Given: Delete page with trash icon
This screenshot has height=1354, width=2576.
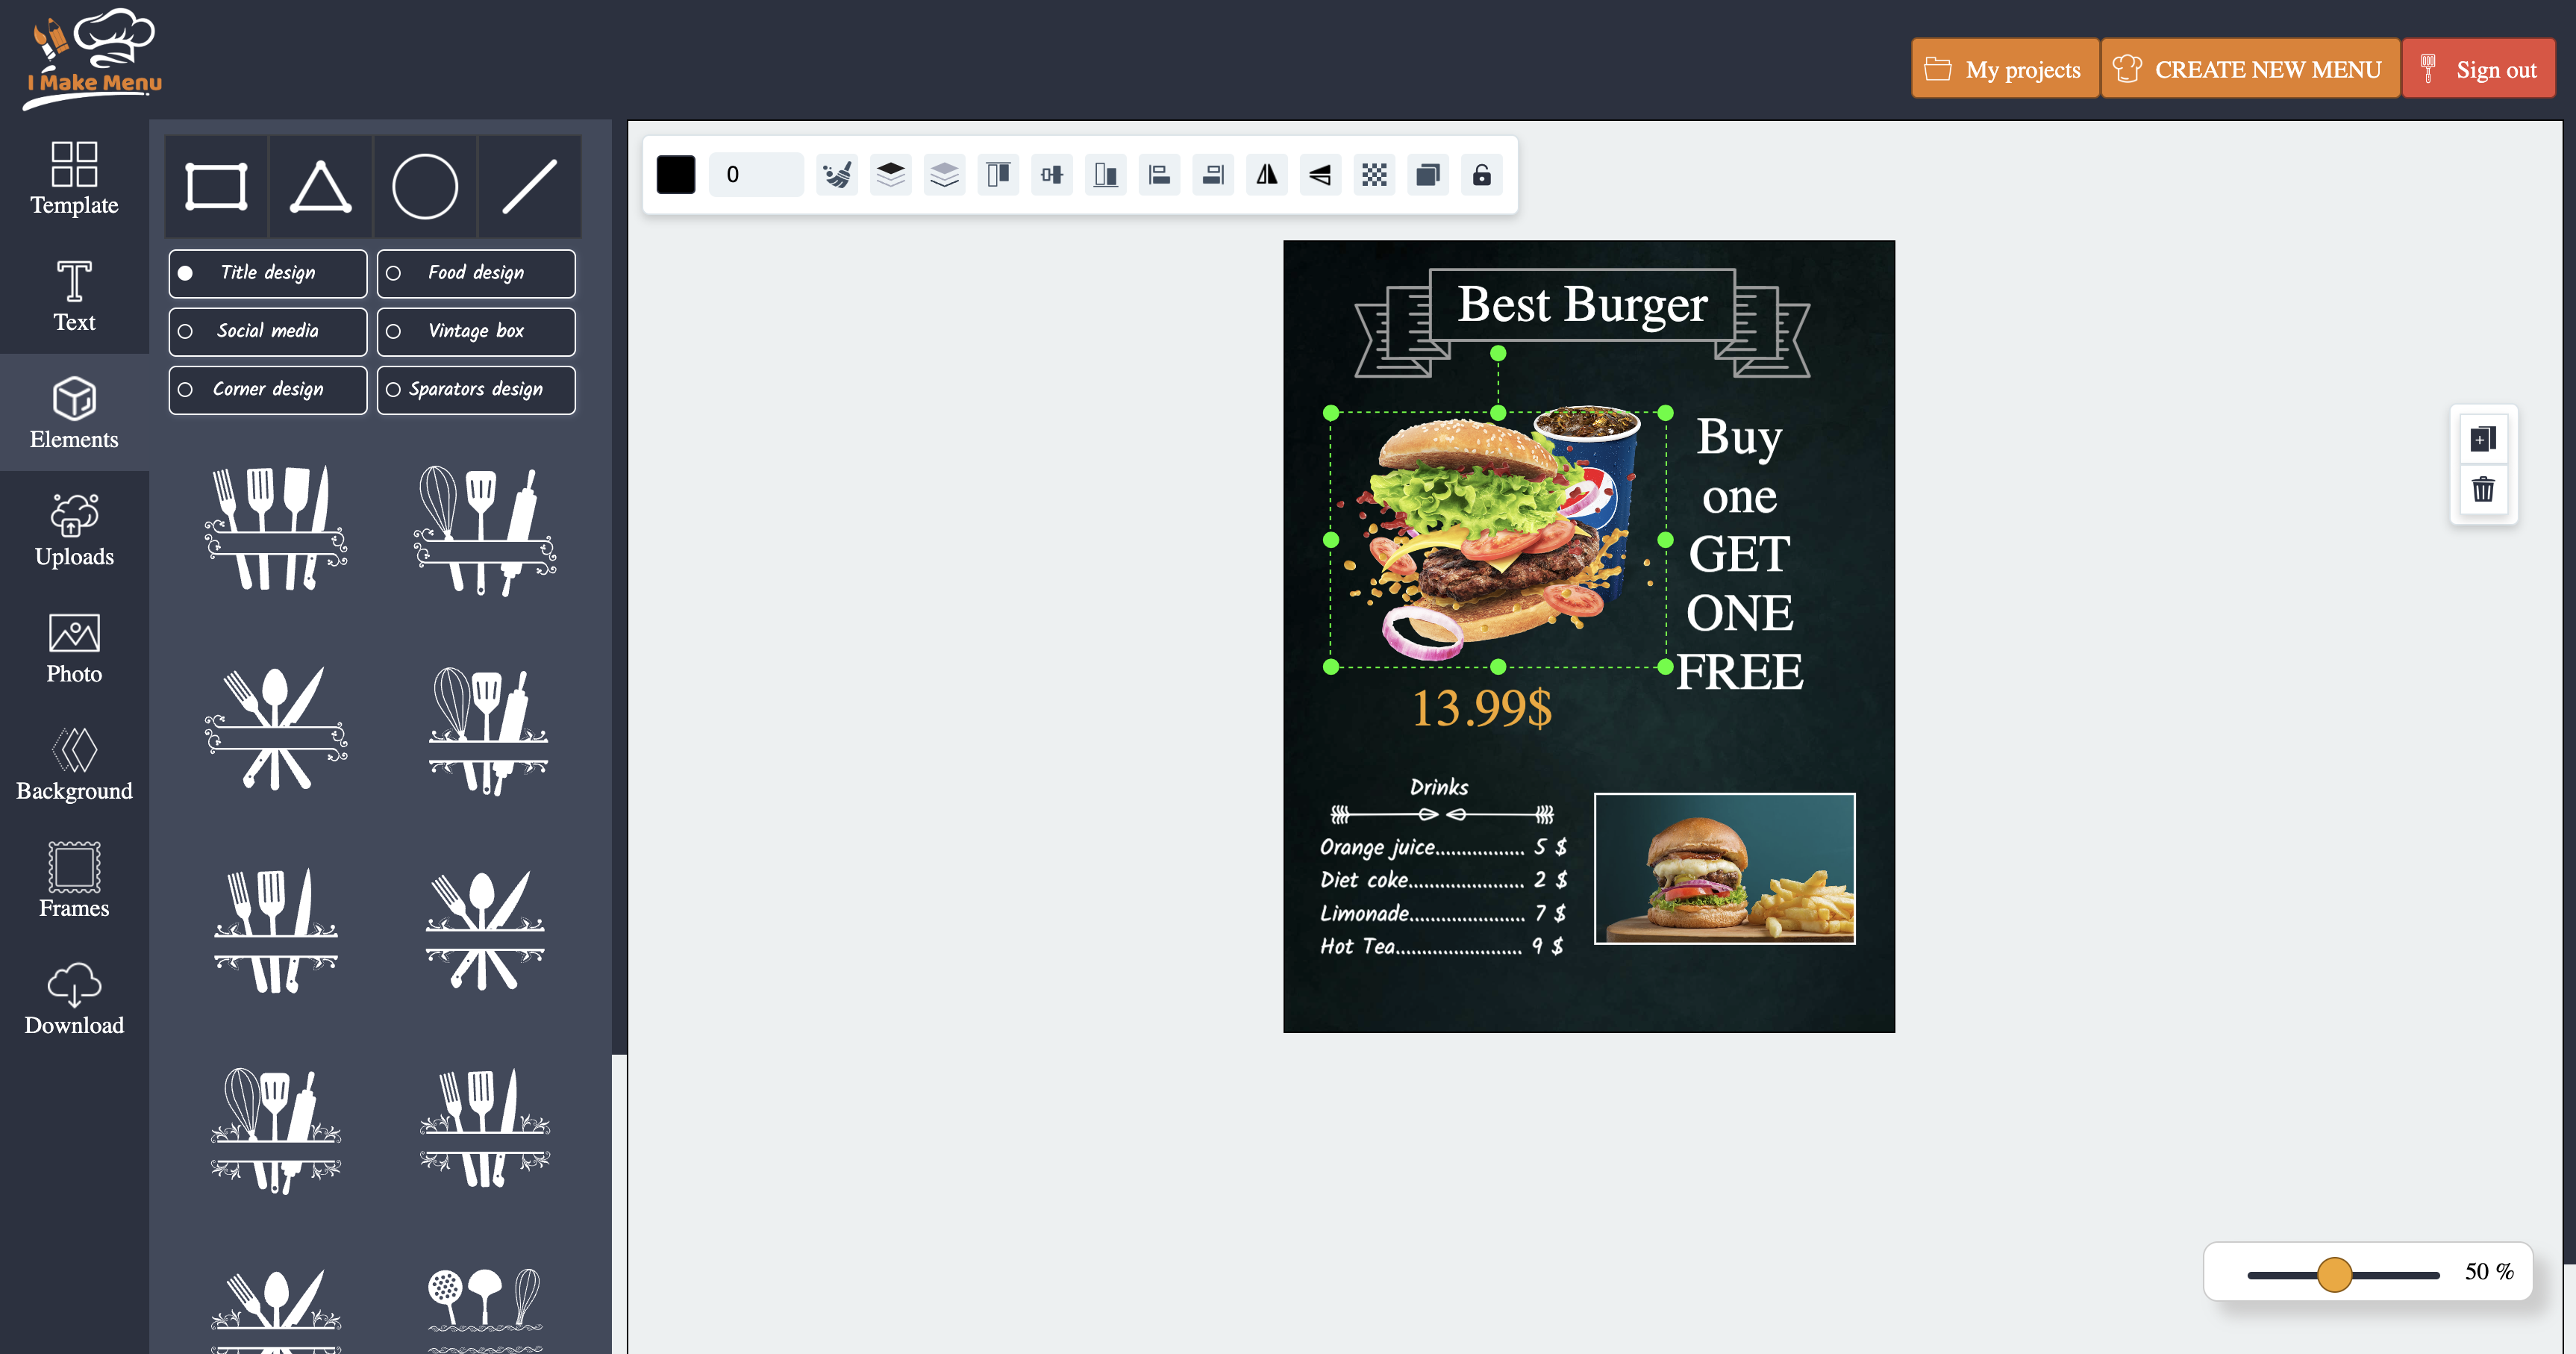Looking at the screenshot, I should click(x=2483, y=490).
